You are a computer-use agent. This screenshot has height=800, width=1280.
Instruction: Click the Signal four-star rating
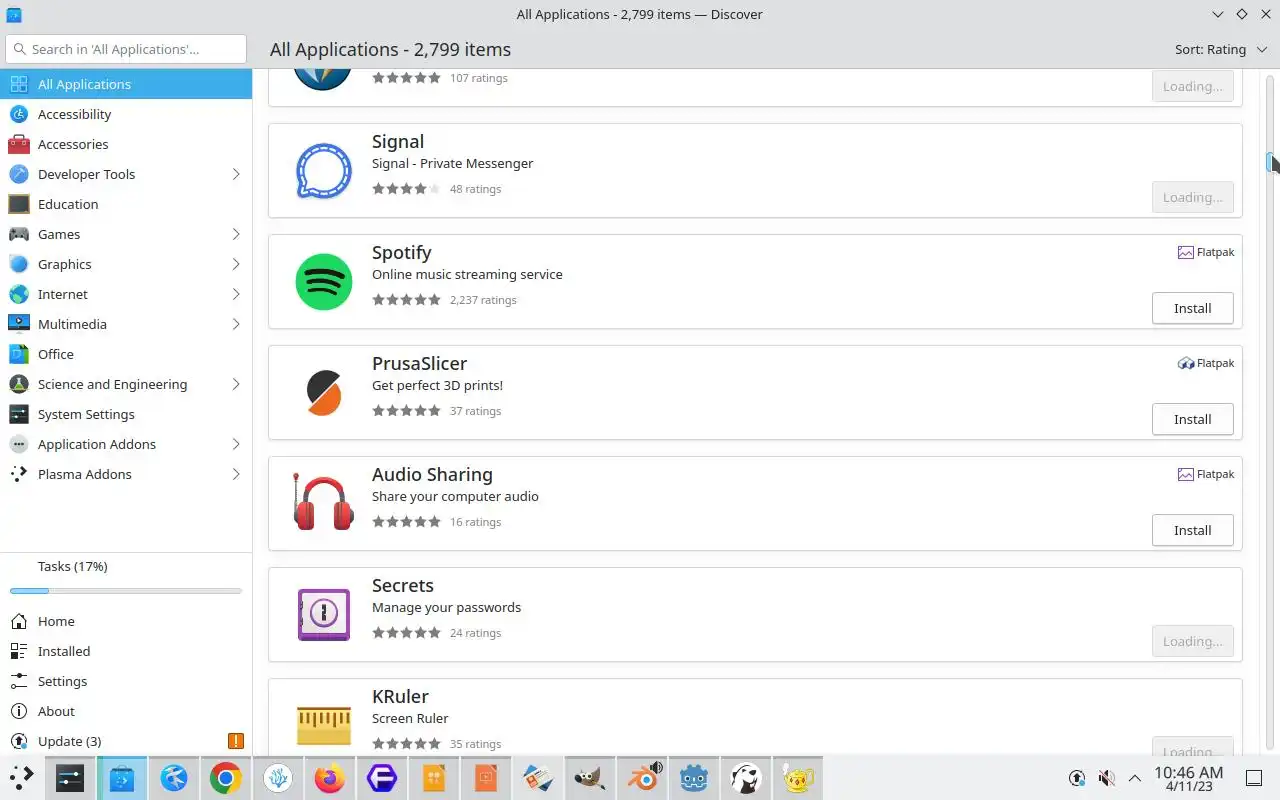pos(406,189)
